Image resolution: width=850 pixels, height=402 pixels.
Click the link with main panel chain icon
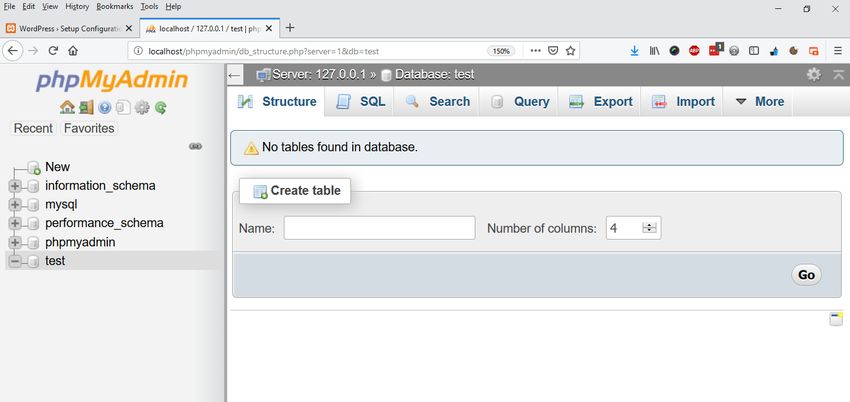196,146
